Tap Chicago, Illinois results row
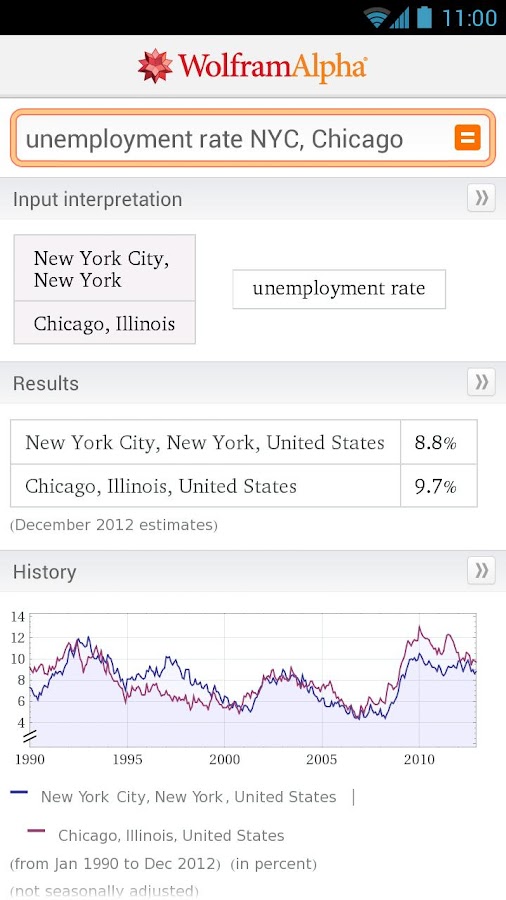The width and height of the screenshot is (506, 900). tap(244, 486)
